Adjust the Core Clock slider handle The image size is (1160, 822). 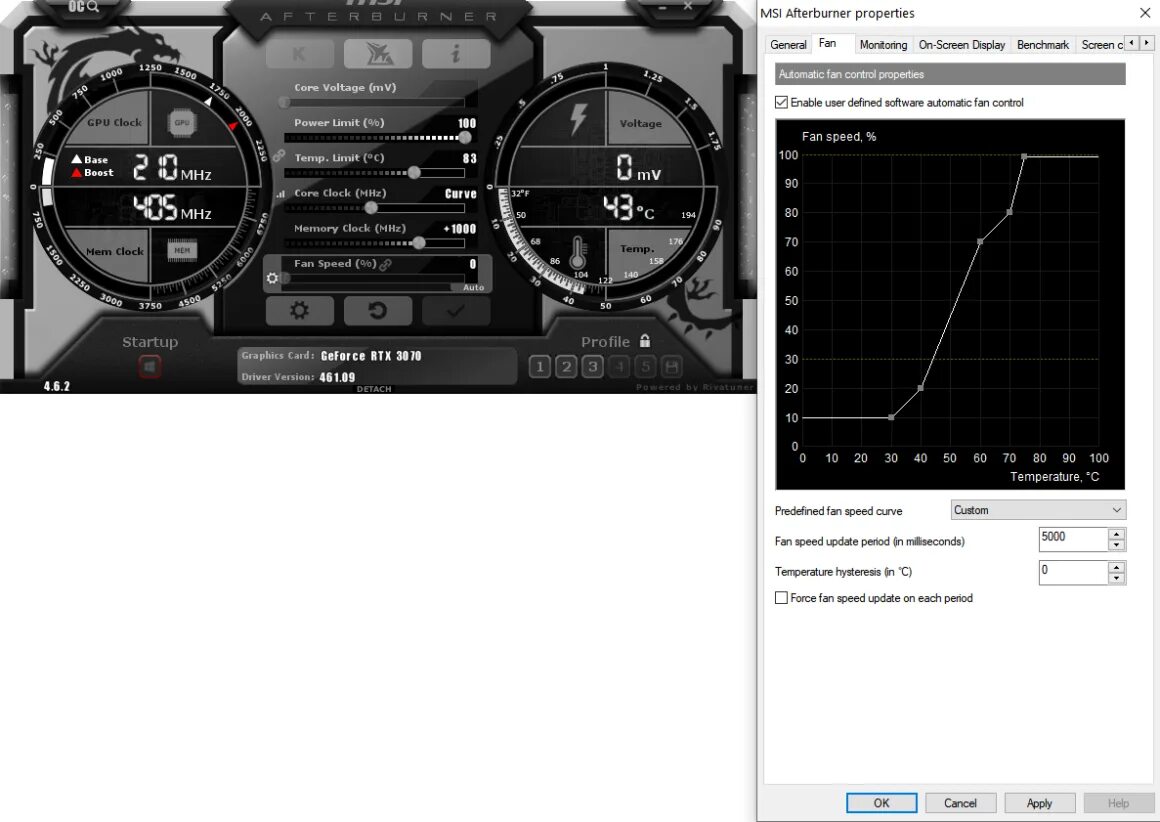coord(371,208)
